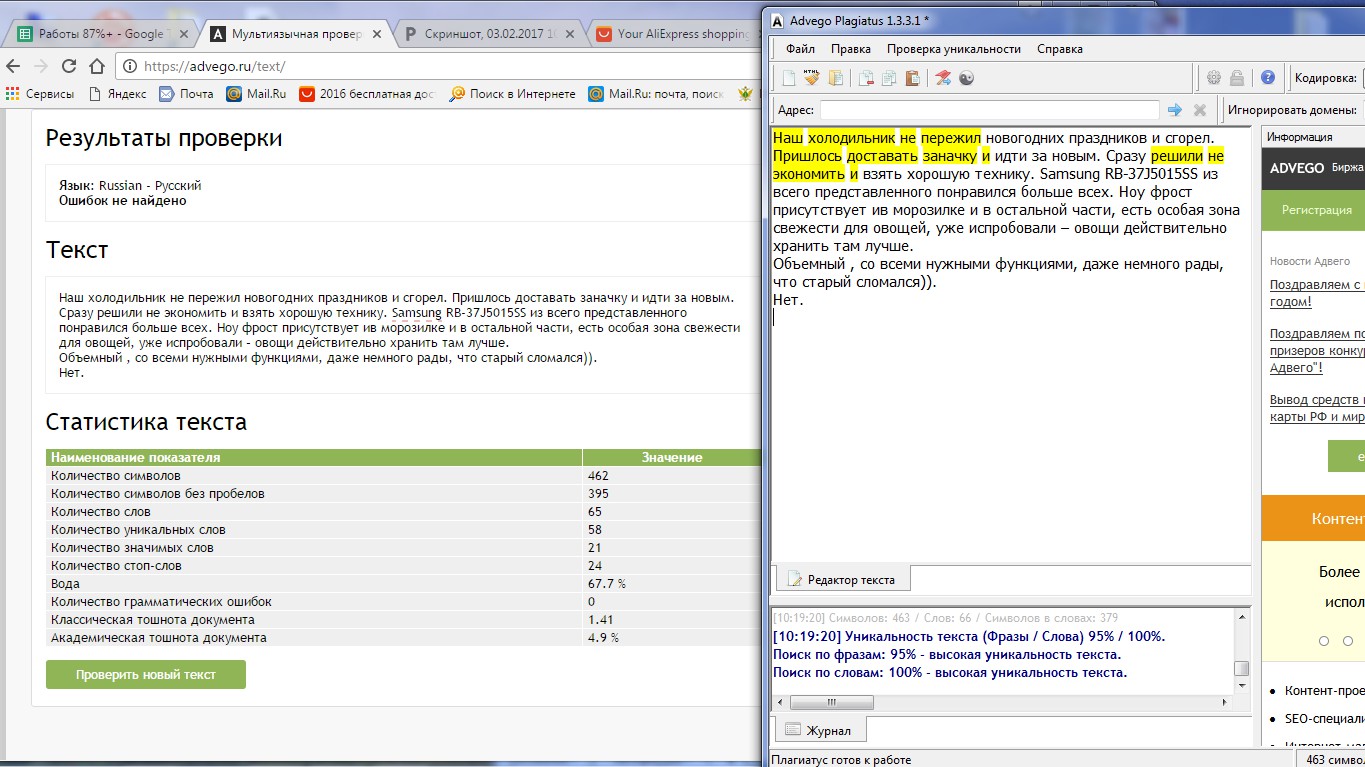This screenshot has width=1365, height=767.
Task: Open the Почта bookmark
Action: tap(186, 94)
